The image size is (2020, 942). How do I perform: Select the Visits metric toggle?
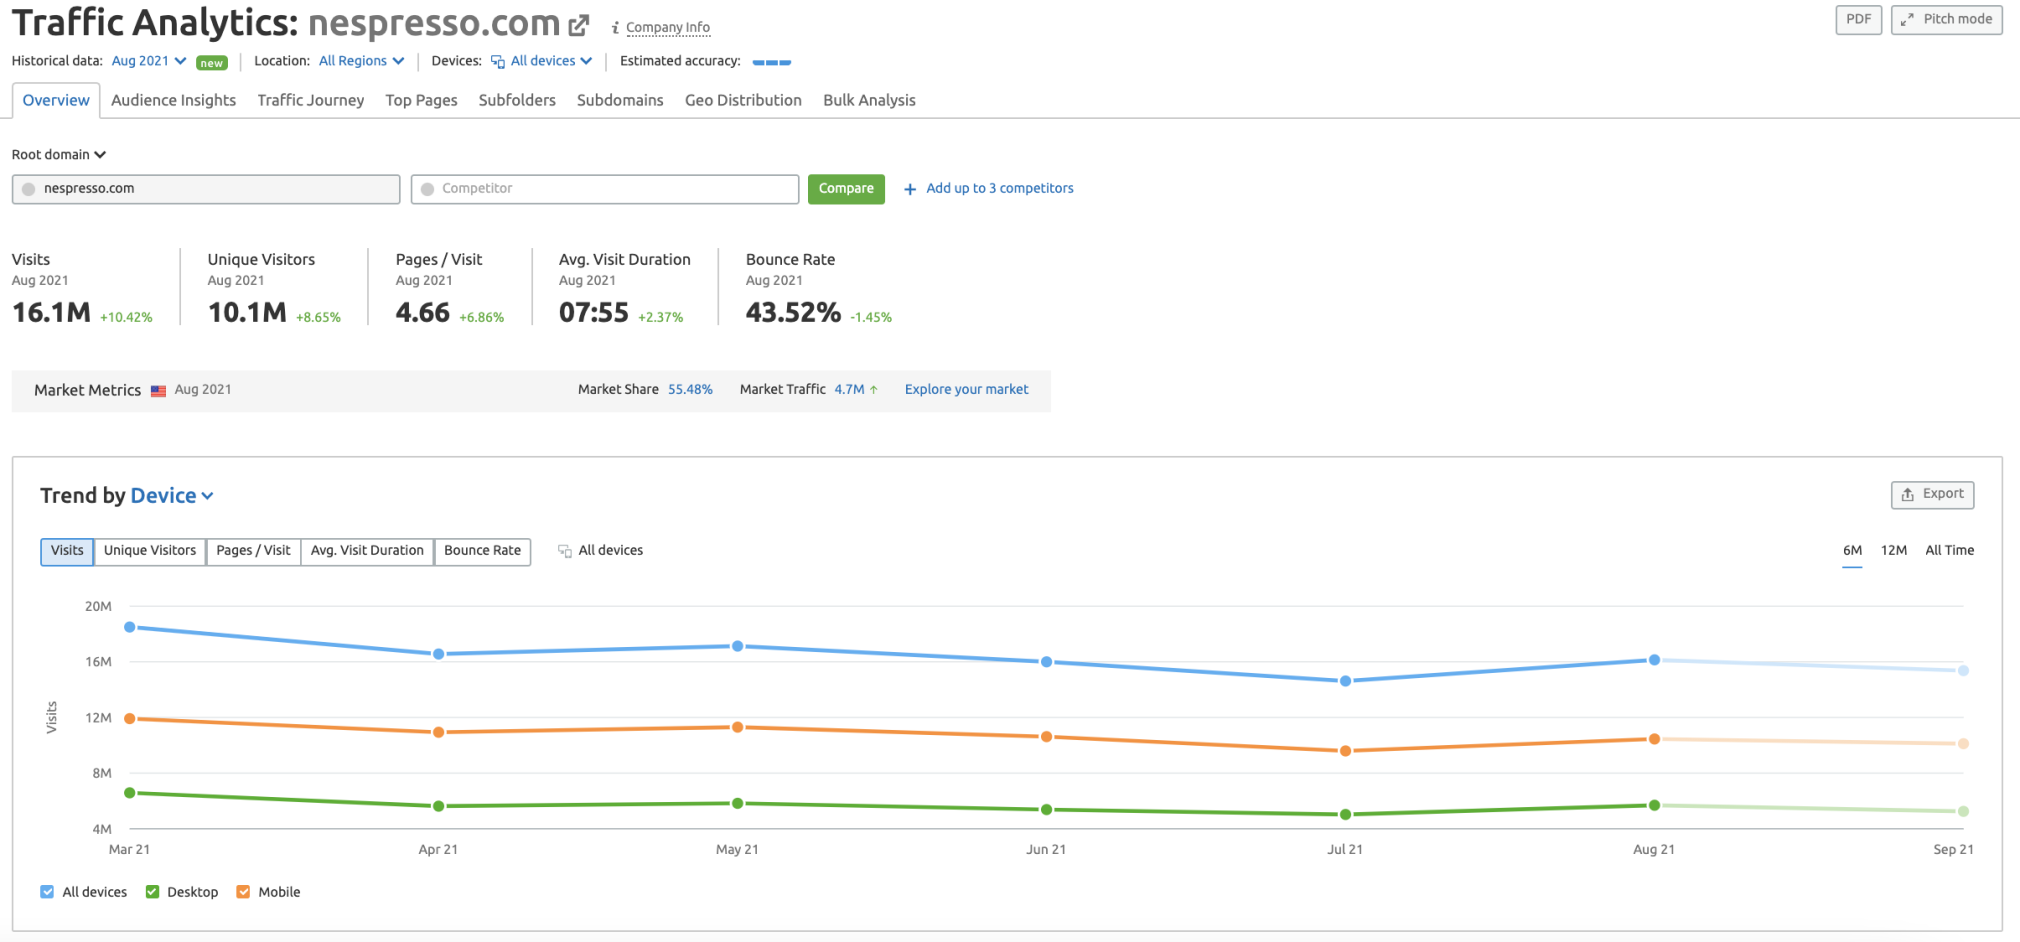coord(67,551)
